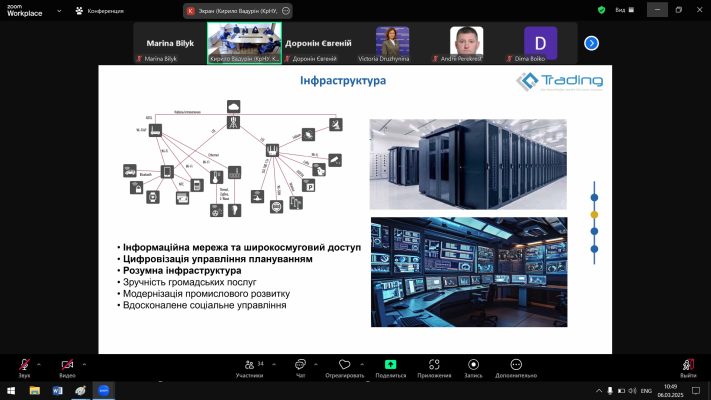The image size is (711, 400).
Task: Open reactions with Отреагировать heart icon
Action: (345, 368)
